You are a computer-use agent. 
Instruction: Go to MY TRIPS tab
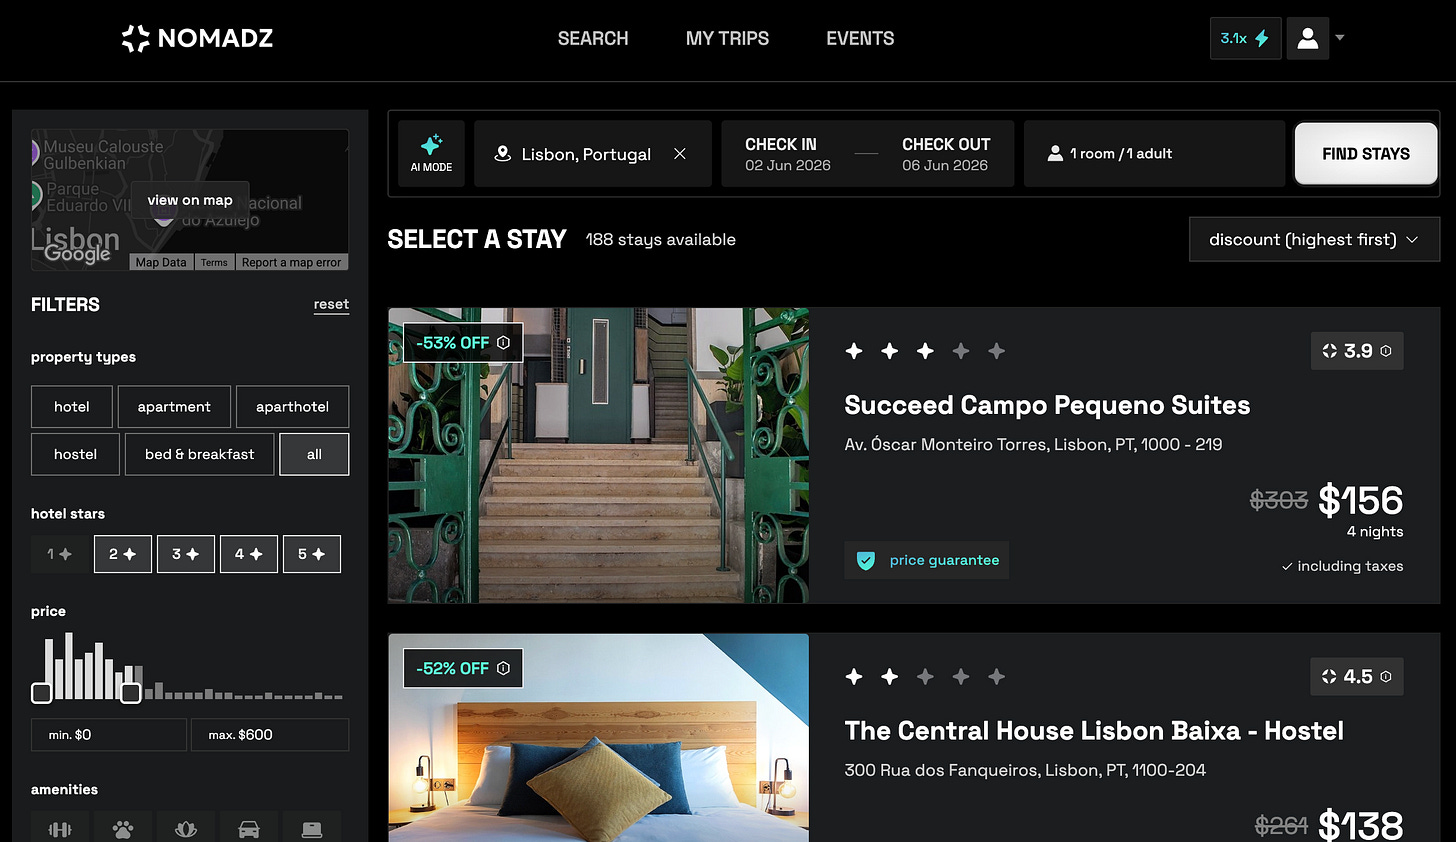(x=727, y=38)
